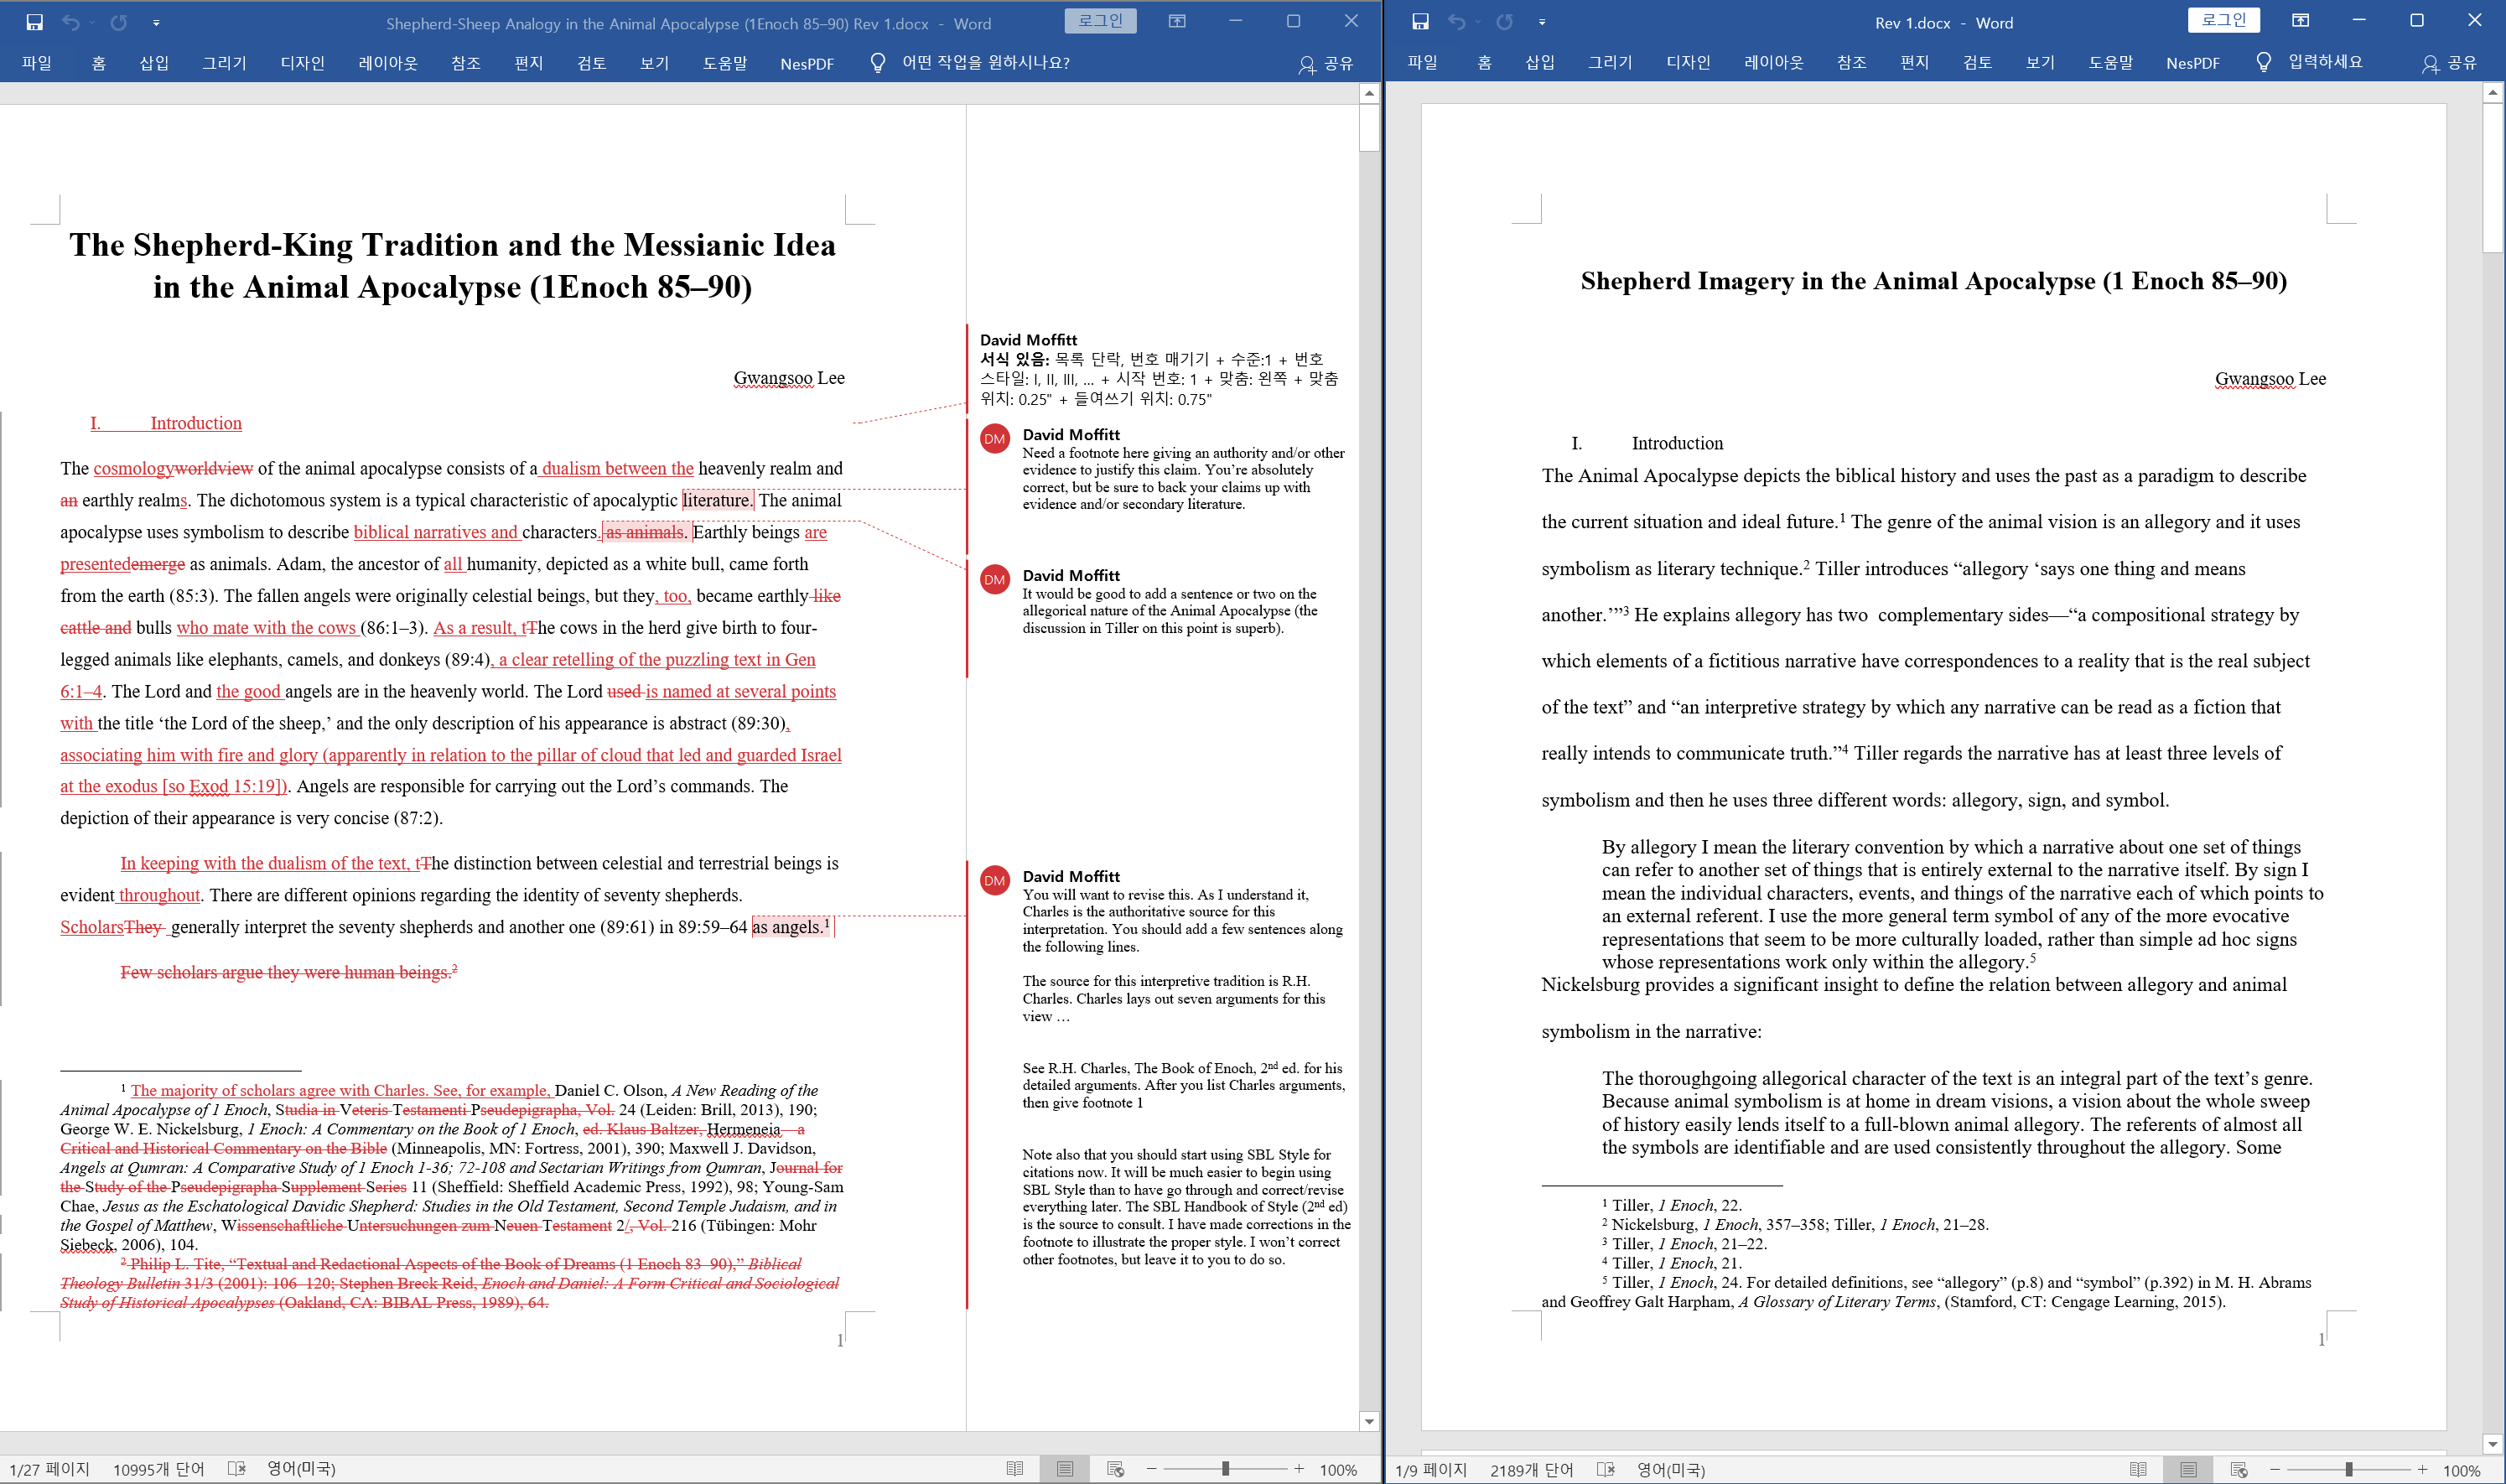The height and width of the screenshot is (1484, 2506).
Task: Click zoom in plus in right window
Action: (x=2422, y=1469)
